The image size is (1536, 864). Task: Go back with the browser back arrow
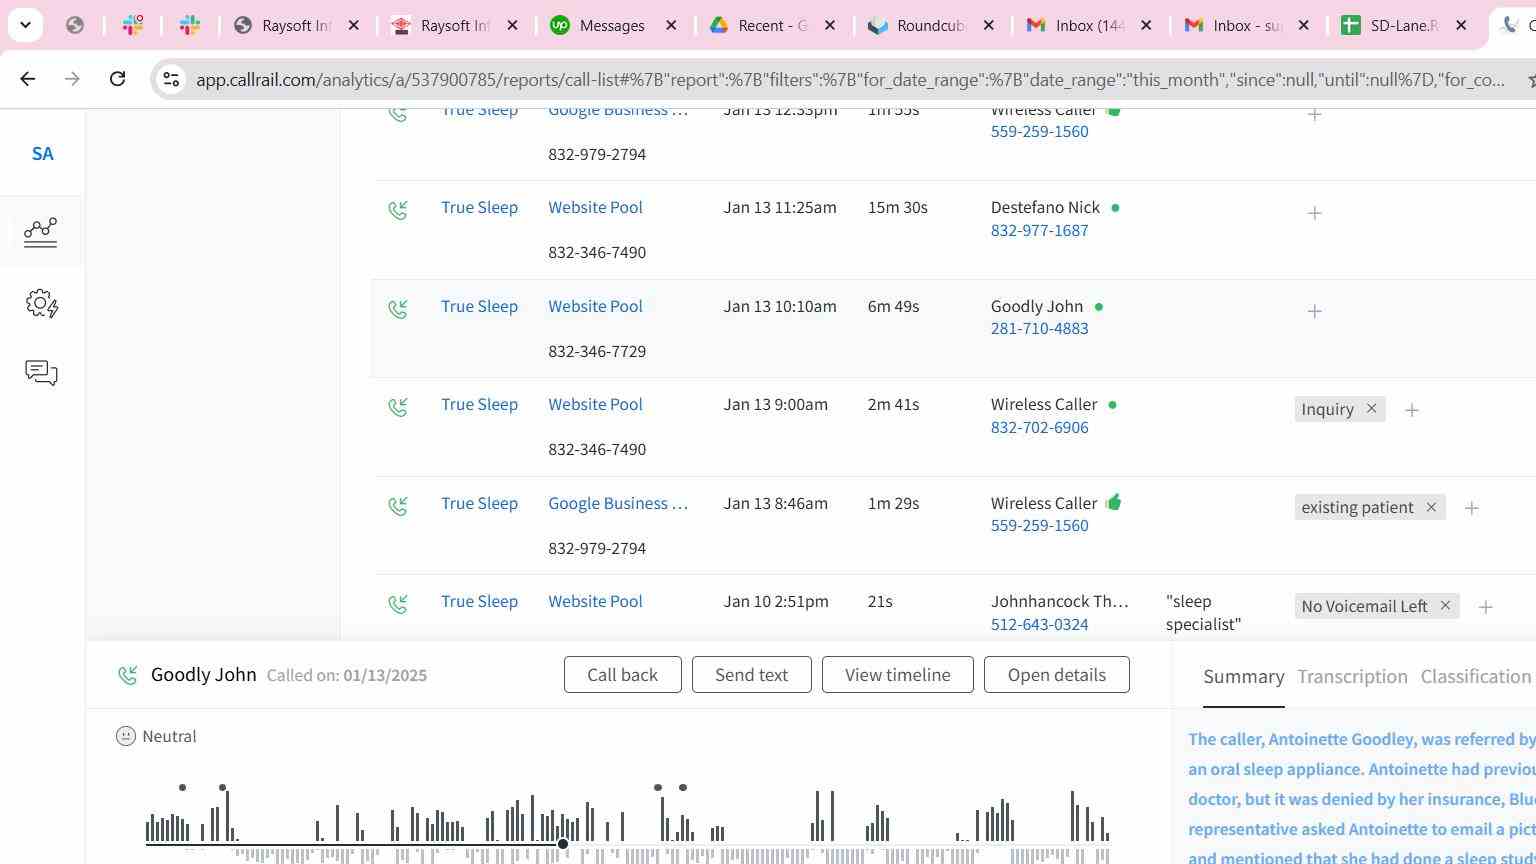point(27,79)
